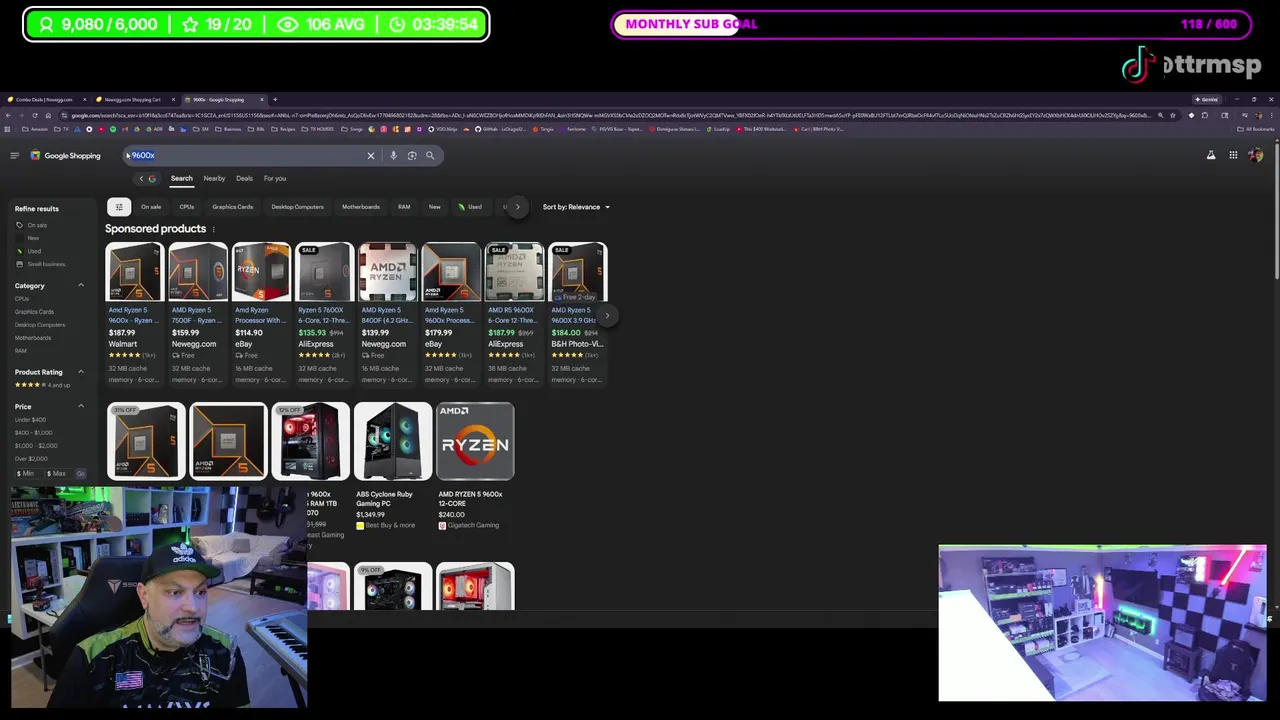Bookmark this page with star icon
Viewport: 1280px width, 720px height.
pyautogui.click(x=1173, y=115)
